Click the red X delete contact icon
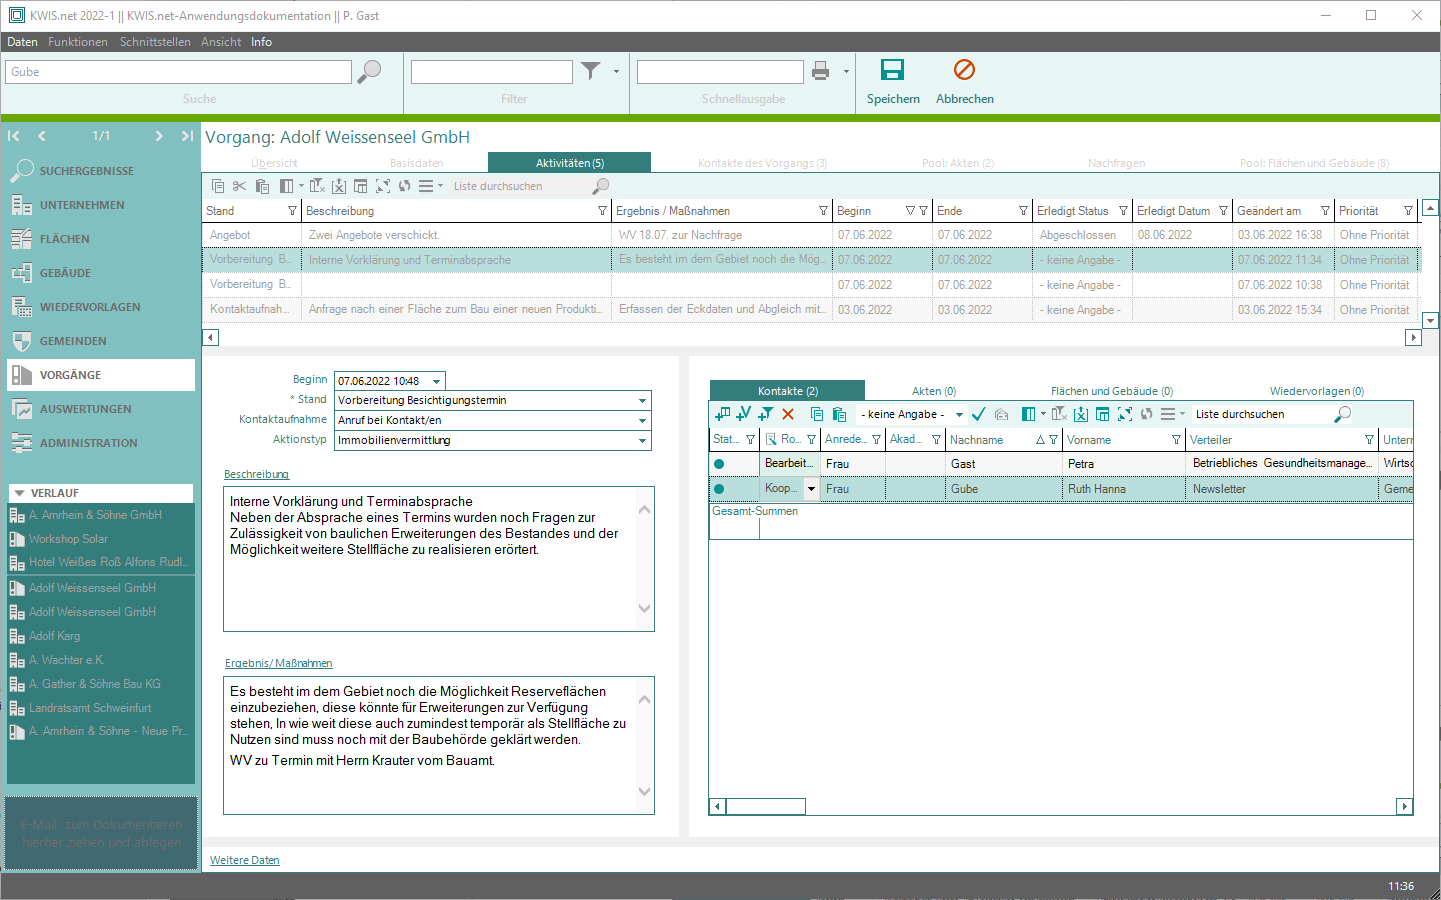 (x=788, y=414)
